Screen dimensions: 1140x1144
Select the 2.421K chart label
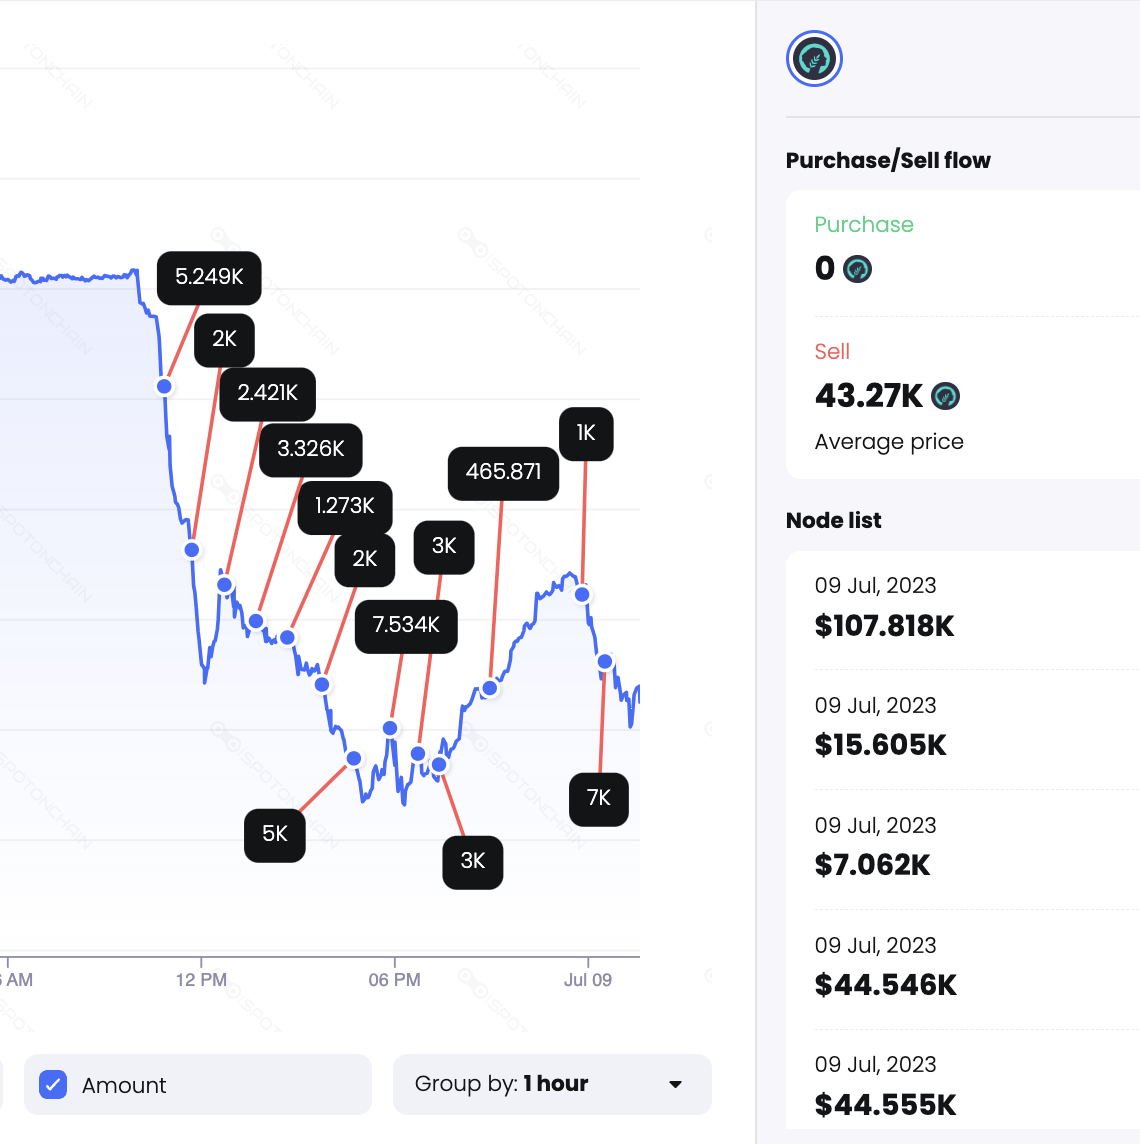pyautogui.click(x=267, y=393)
